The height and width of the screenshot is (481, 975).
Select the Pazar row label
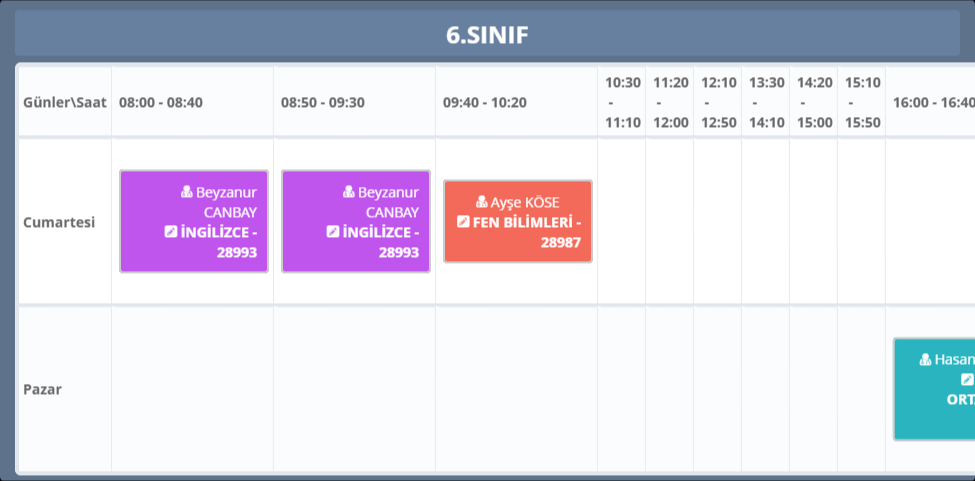point(43,389)
